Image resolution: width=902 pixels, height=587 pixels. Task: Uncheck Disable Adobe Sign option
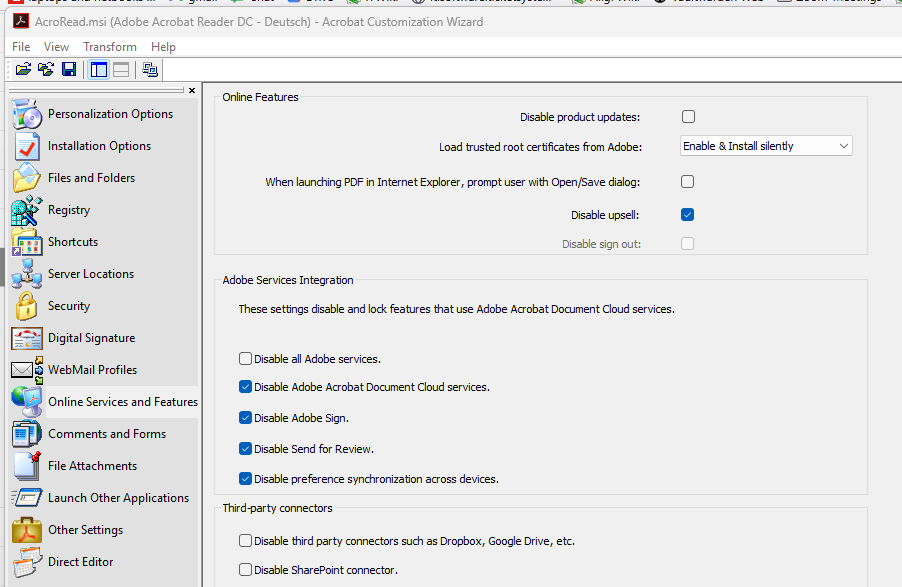pyautogui.click(x=246, y=418)
